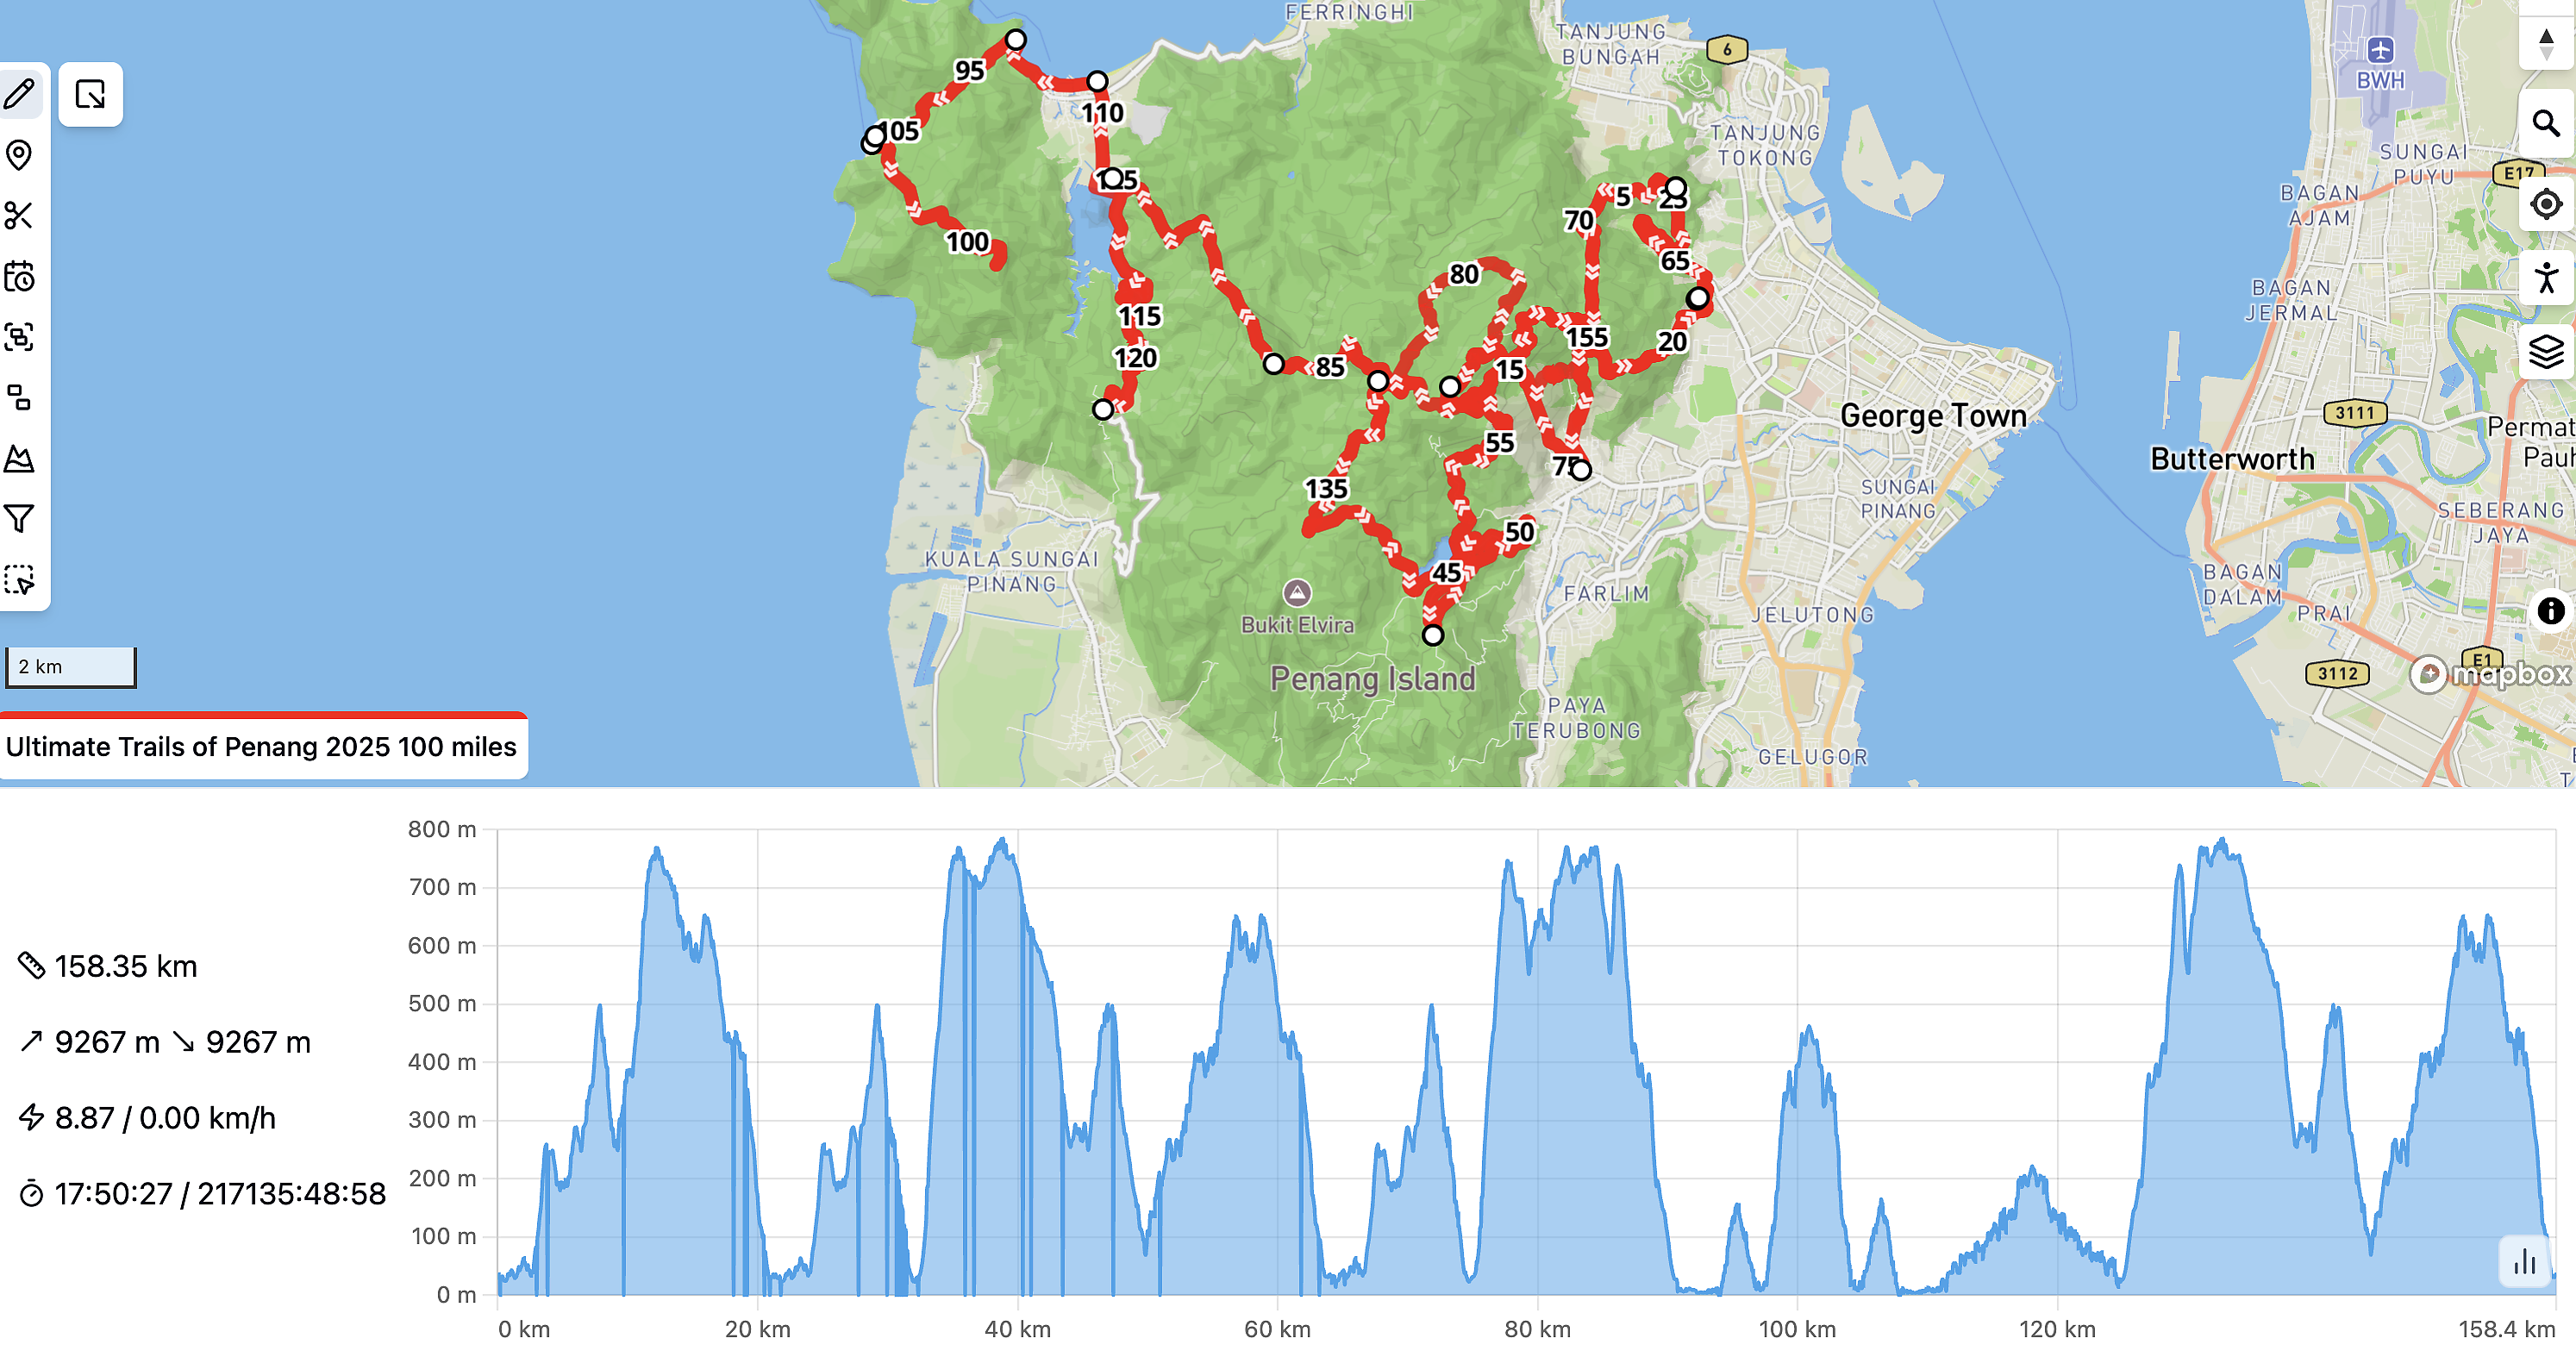Toggle the street view person icon
The height and width of the screenshot is (1357, 2576).
click(2546, 277)
